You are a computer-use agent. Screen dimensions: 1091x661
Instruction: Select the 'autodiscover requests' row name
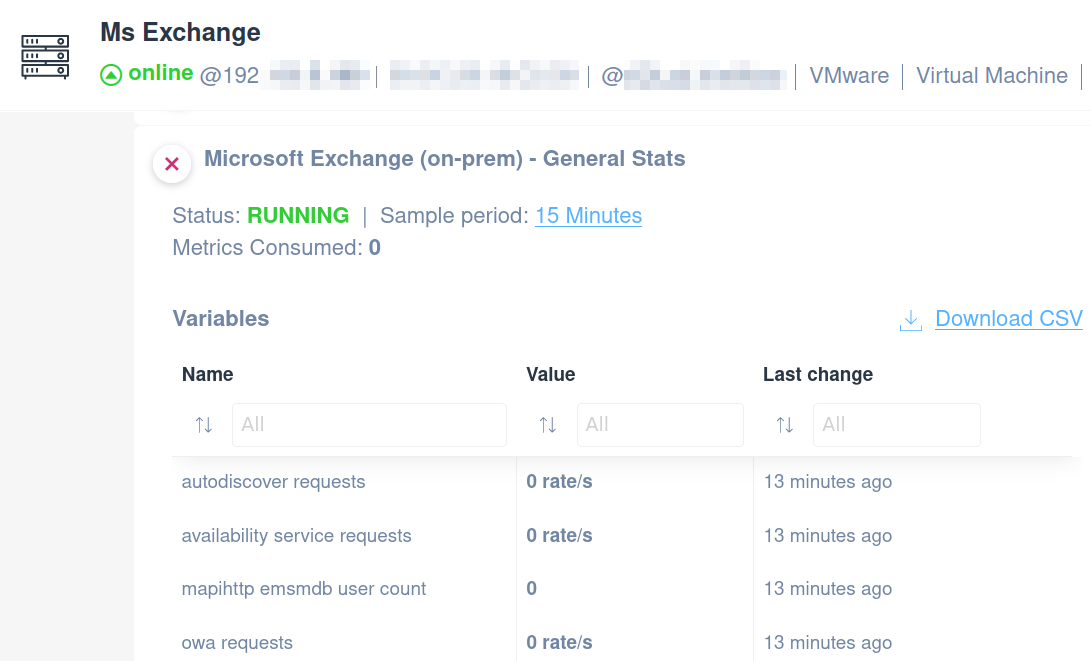(x=273, y=481)
